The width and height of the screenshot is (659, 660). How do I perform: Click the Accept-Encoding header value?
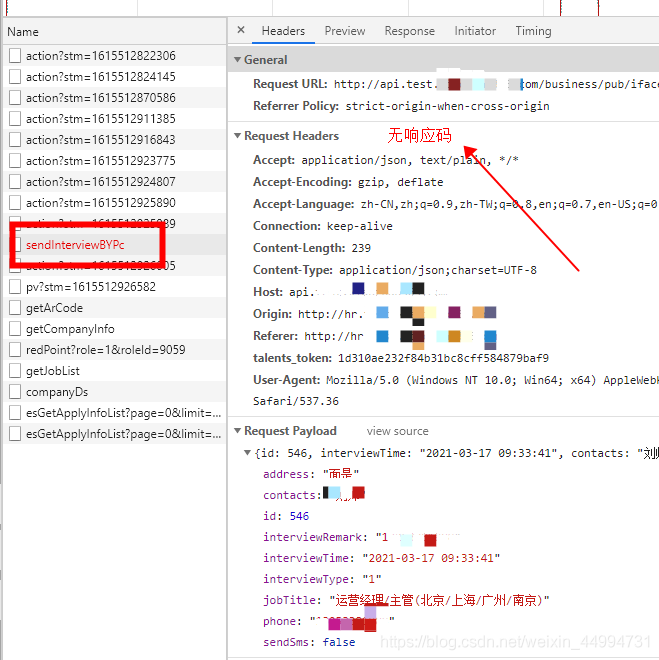click(400, 182)
